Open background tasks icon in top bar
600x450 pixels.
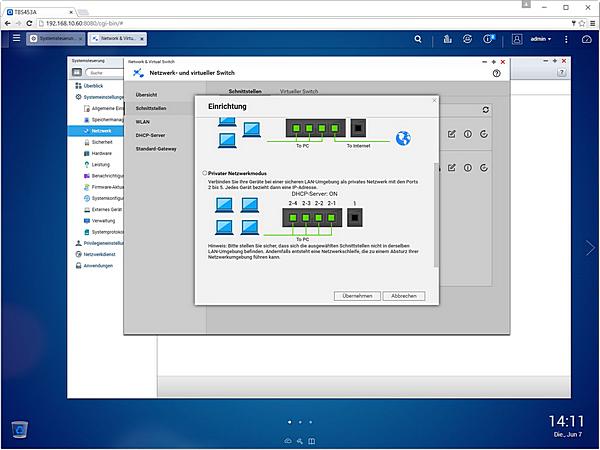(447, 39)
